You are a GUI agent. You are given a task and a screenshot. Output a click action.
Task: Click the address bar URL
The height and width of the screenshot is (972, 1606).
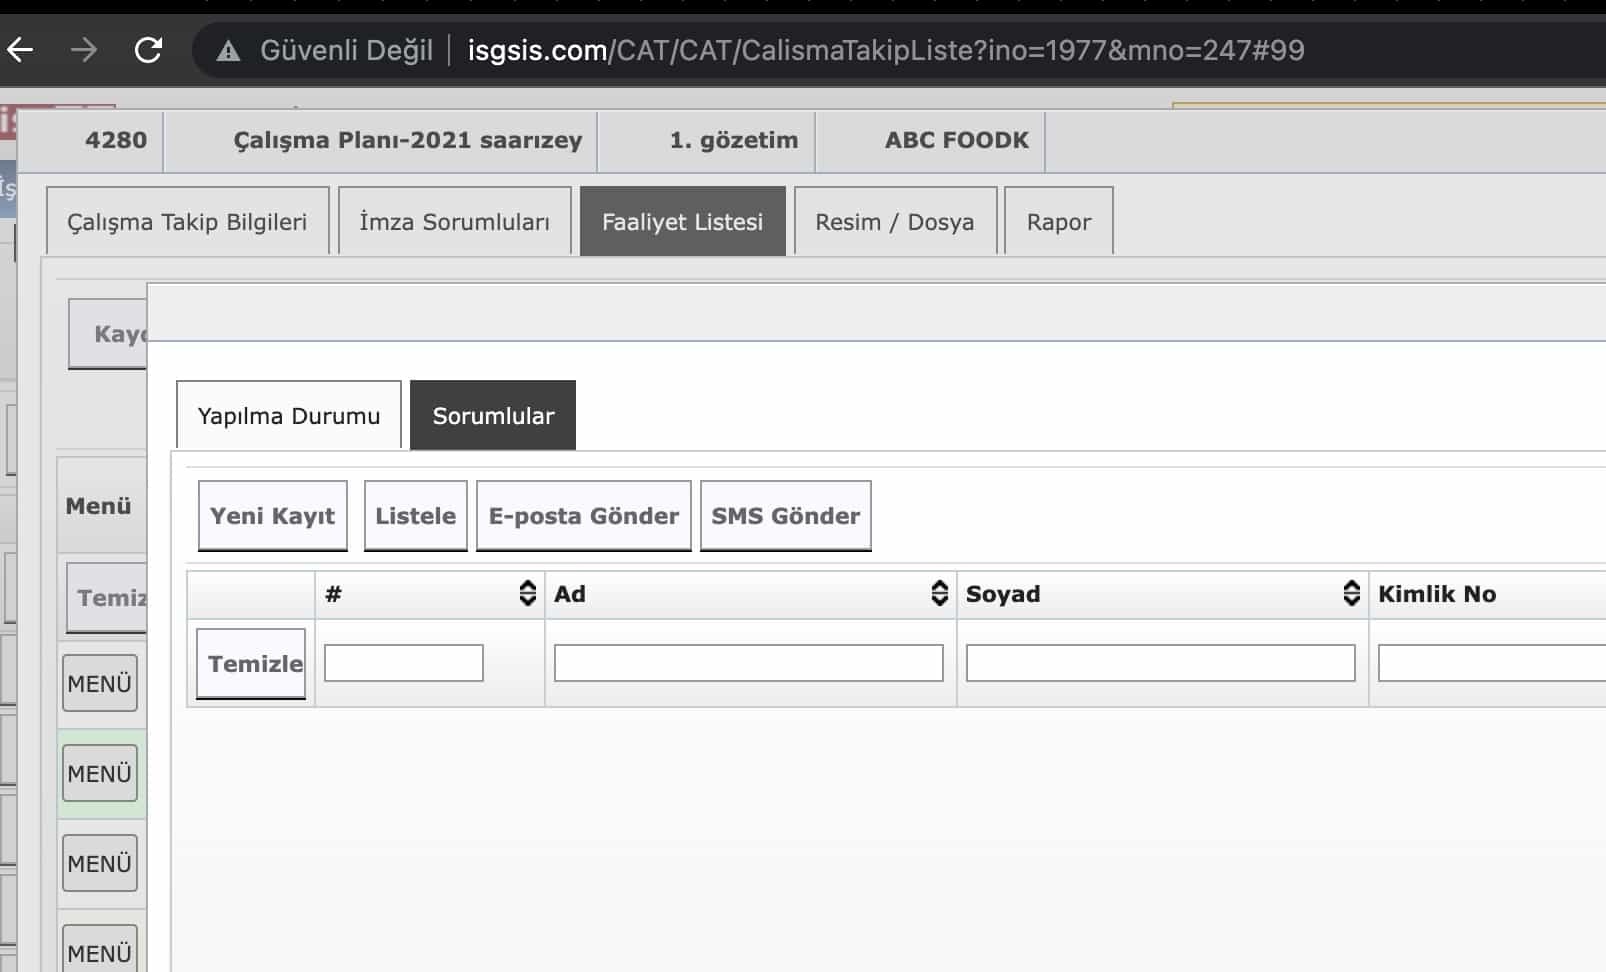885,50
